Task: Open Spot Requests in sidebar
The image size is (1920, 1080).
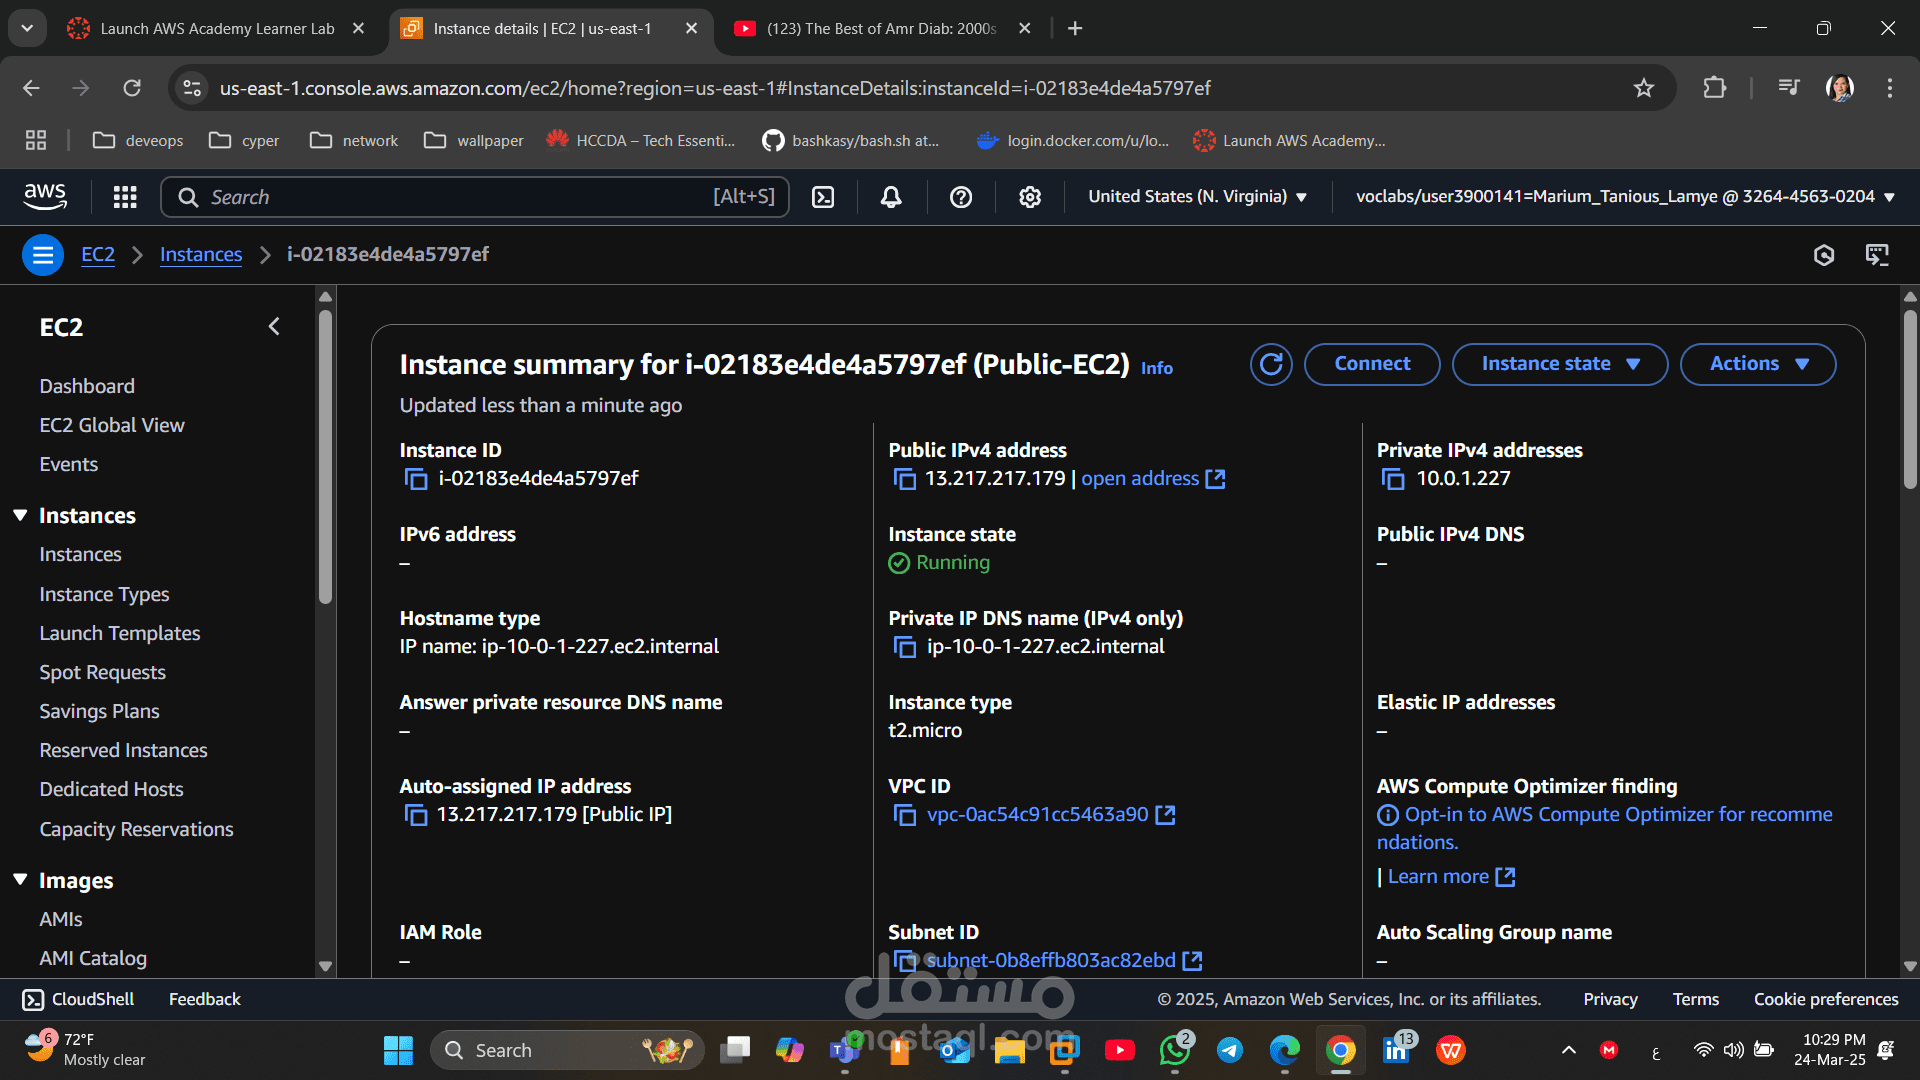Action: pyautogui.click(x=102, y=673)
